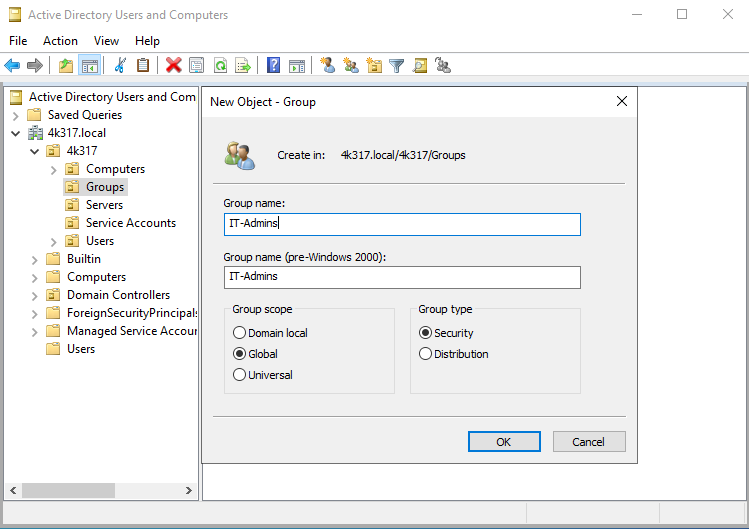Click the Servers OU folder icon

(x=72, y=205)
